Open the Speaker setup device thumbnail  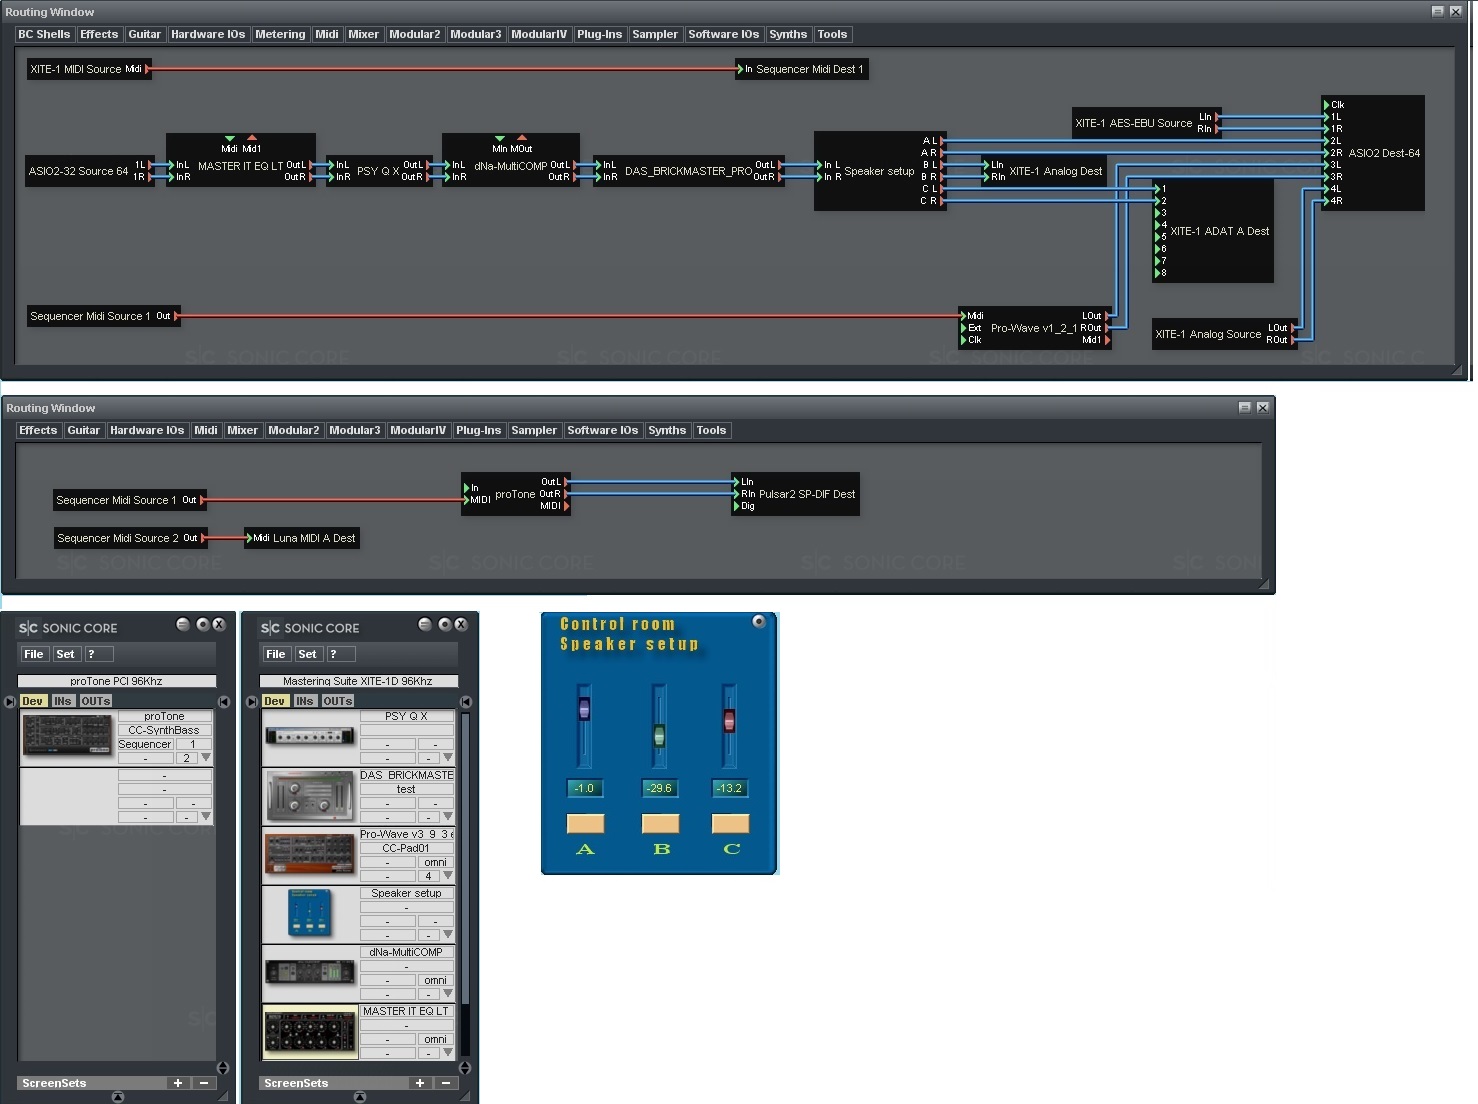tap(309, 913)
